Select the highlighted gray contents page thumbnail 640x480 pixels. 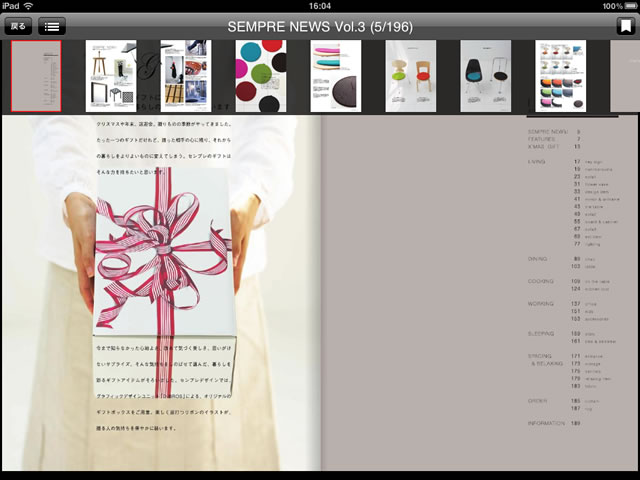[36, 76]
